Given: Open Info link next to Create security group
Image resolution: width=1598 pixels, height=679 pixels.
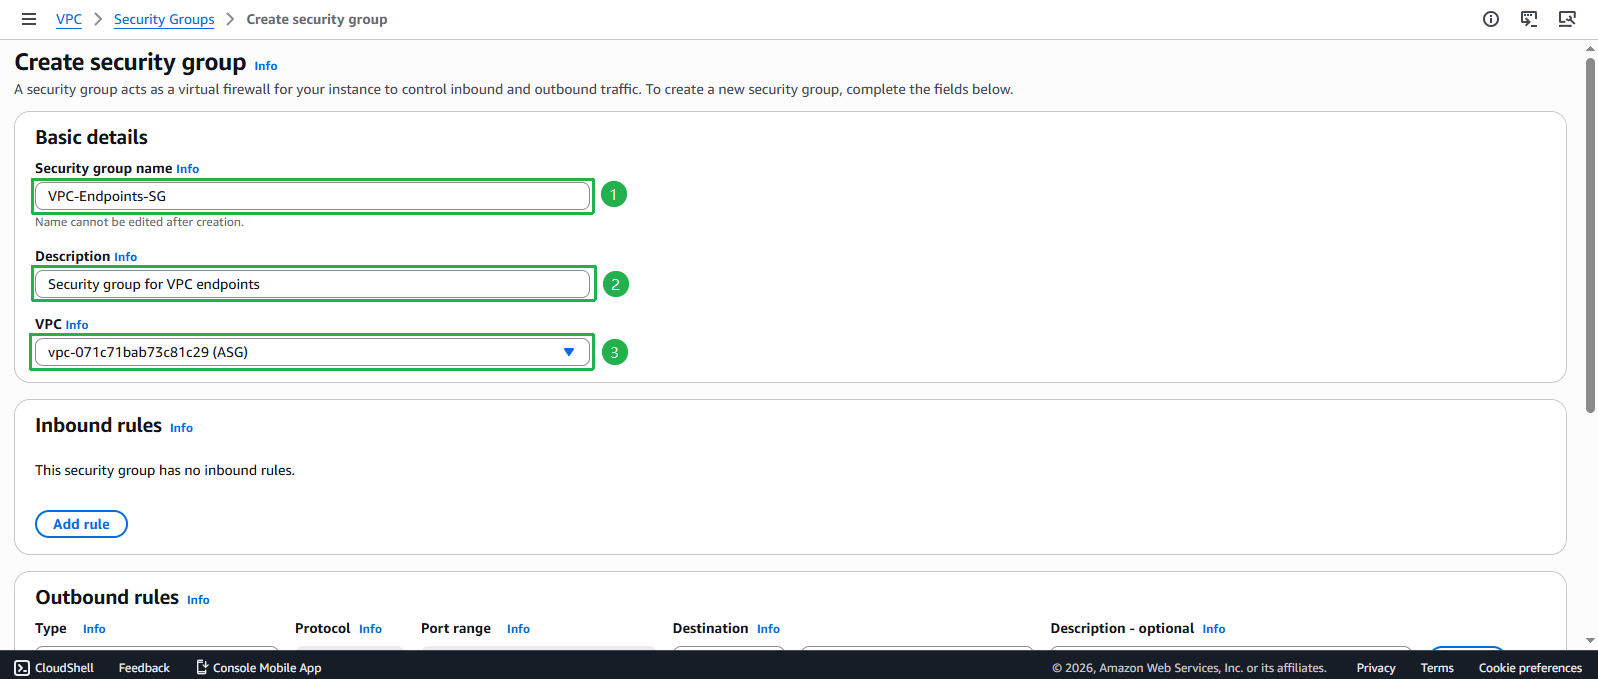Looking at the screenshot, I should pos(266,66).
